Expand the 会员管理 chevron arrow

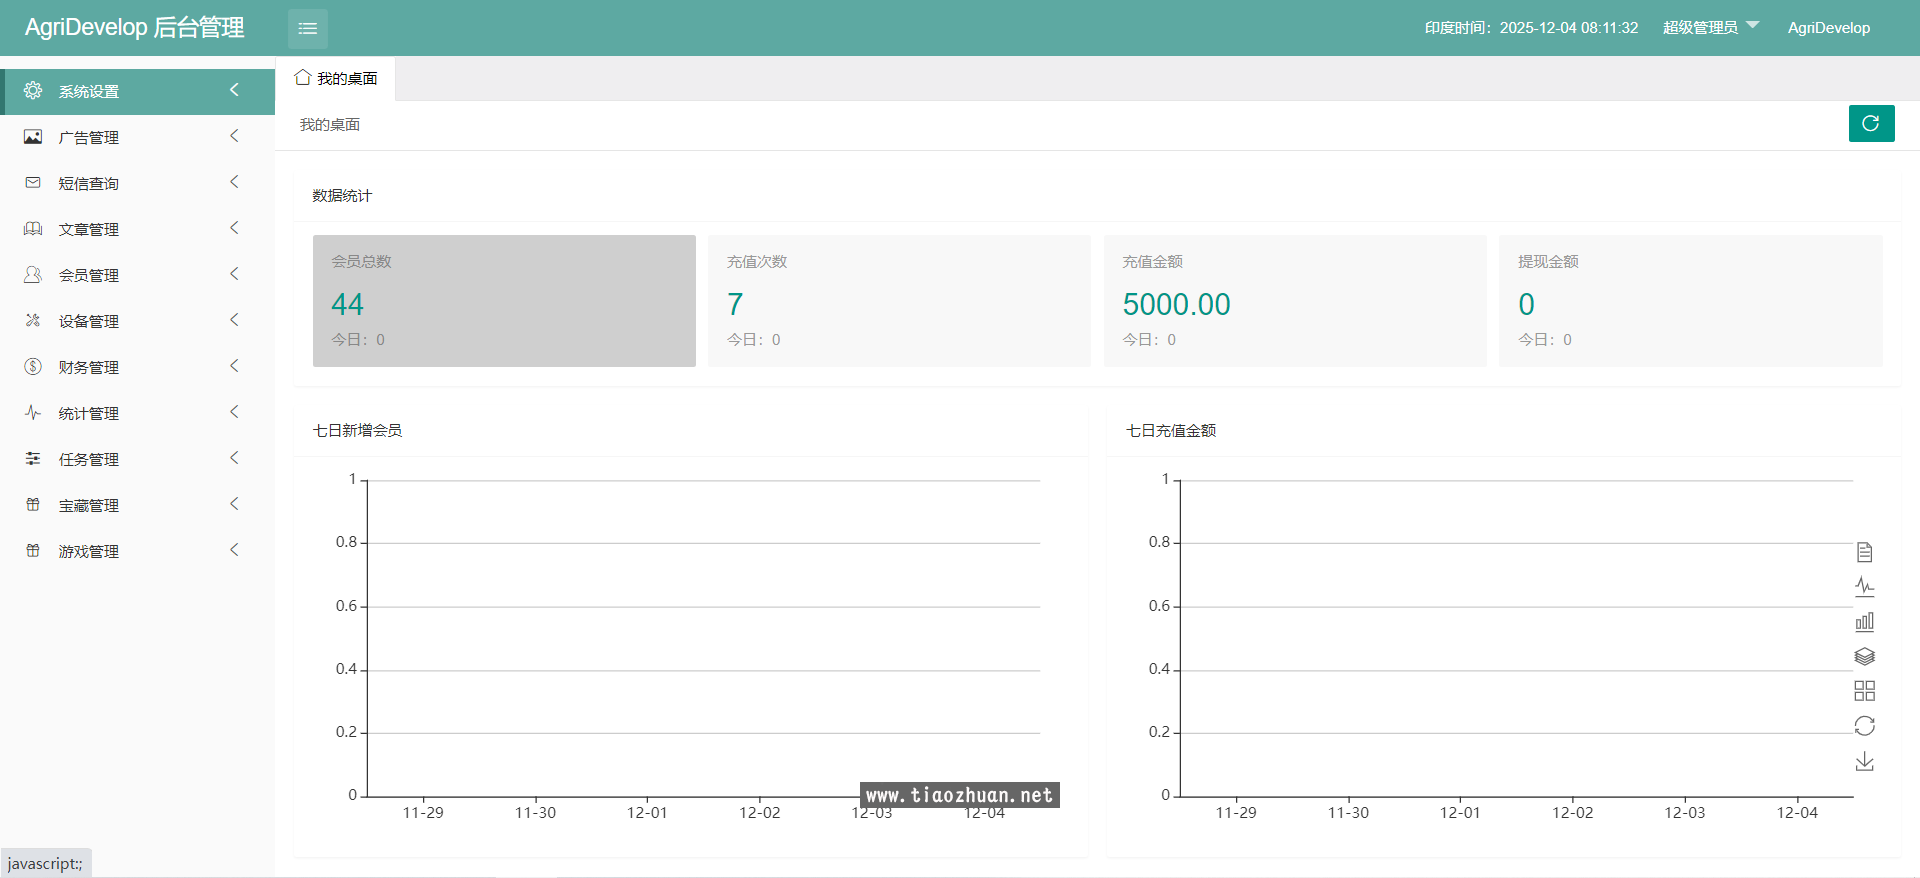pyautogui.click(x=234, y=274)
